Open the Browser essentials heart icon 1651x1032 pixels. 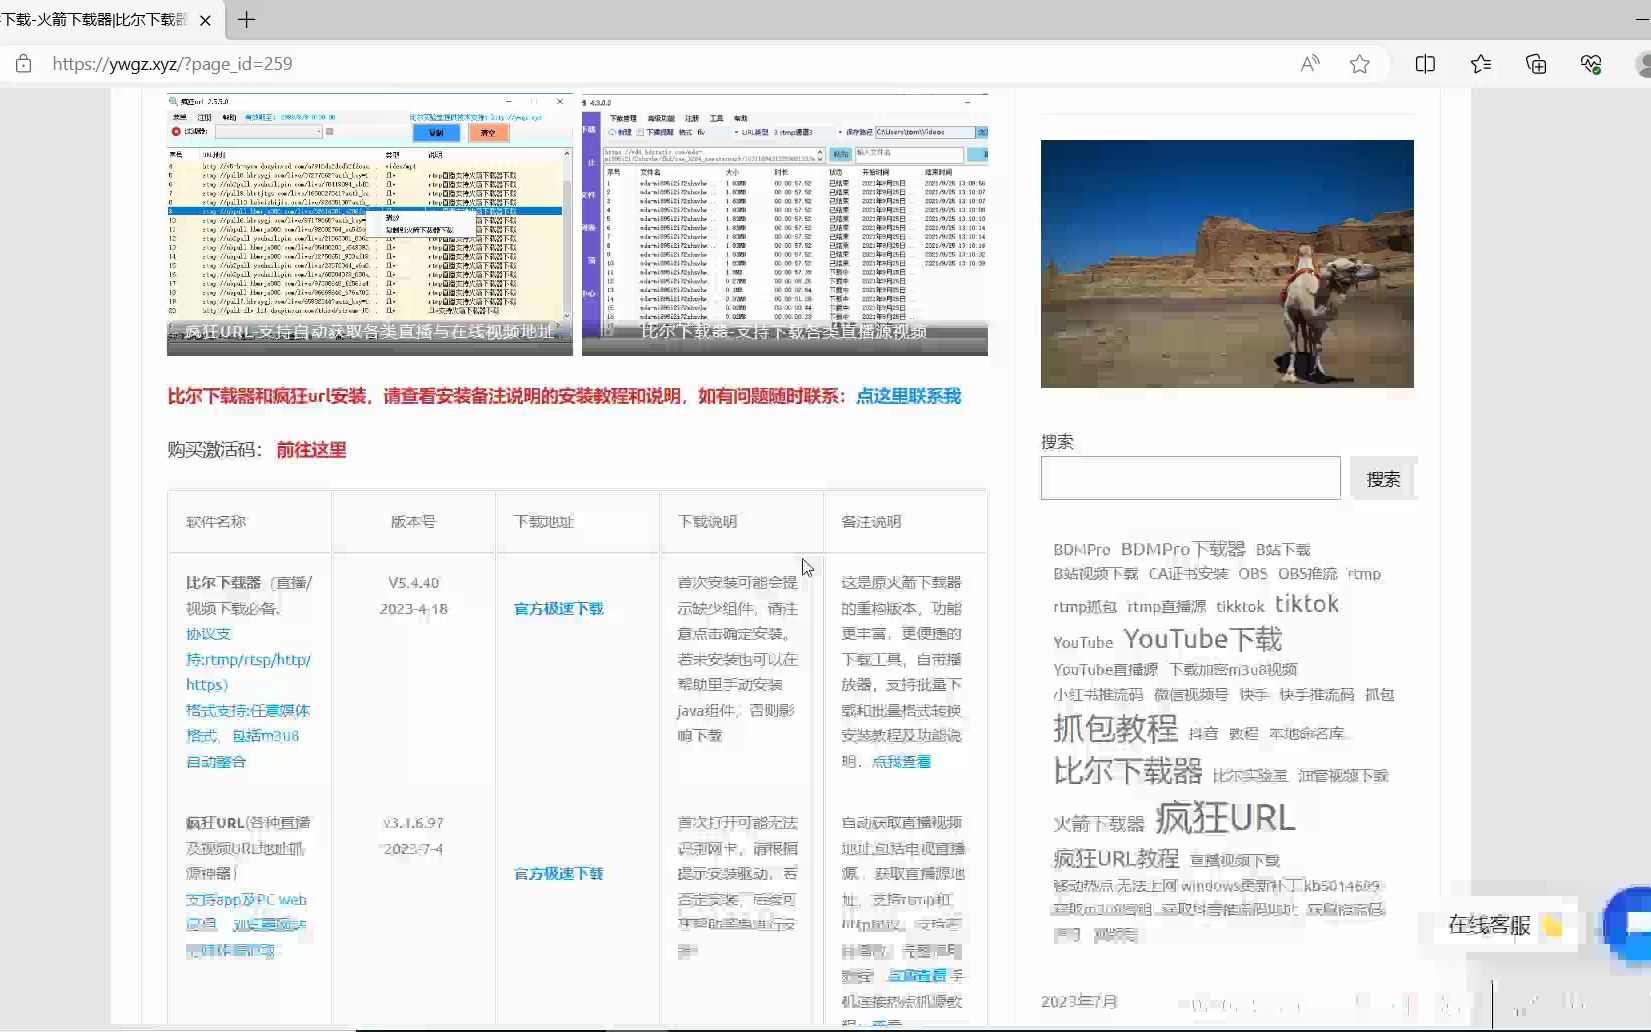[x=1591, y=64]
